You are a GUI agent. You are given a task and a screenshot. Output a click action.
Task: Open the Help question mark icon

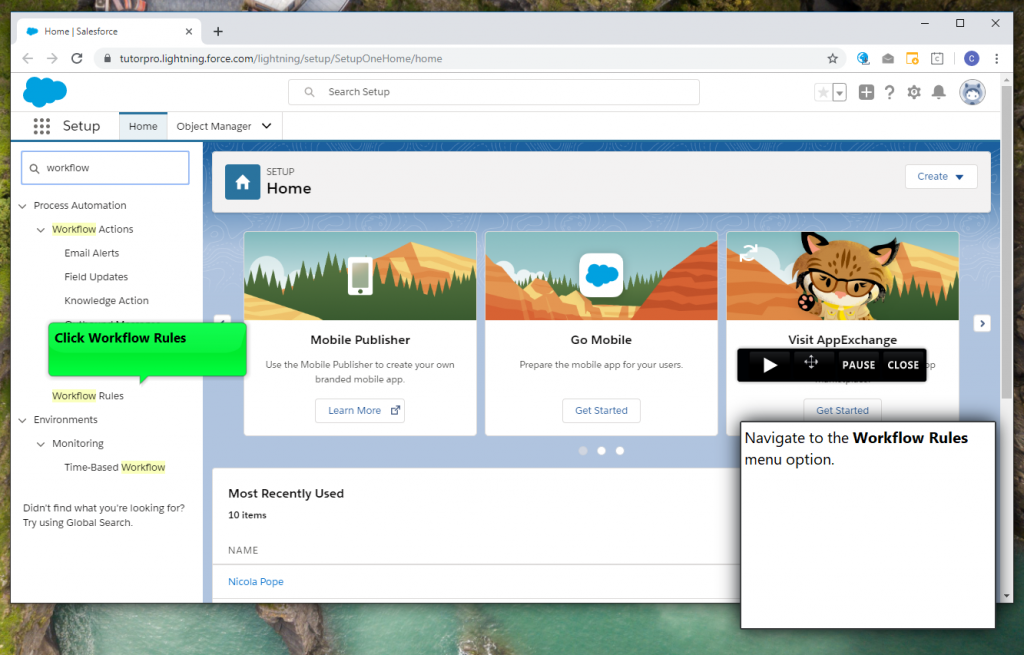(889, 92)
